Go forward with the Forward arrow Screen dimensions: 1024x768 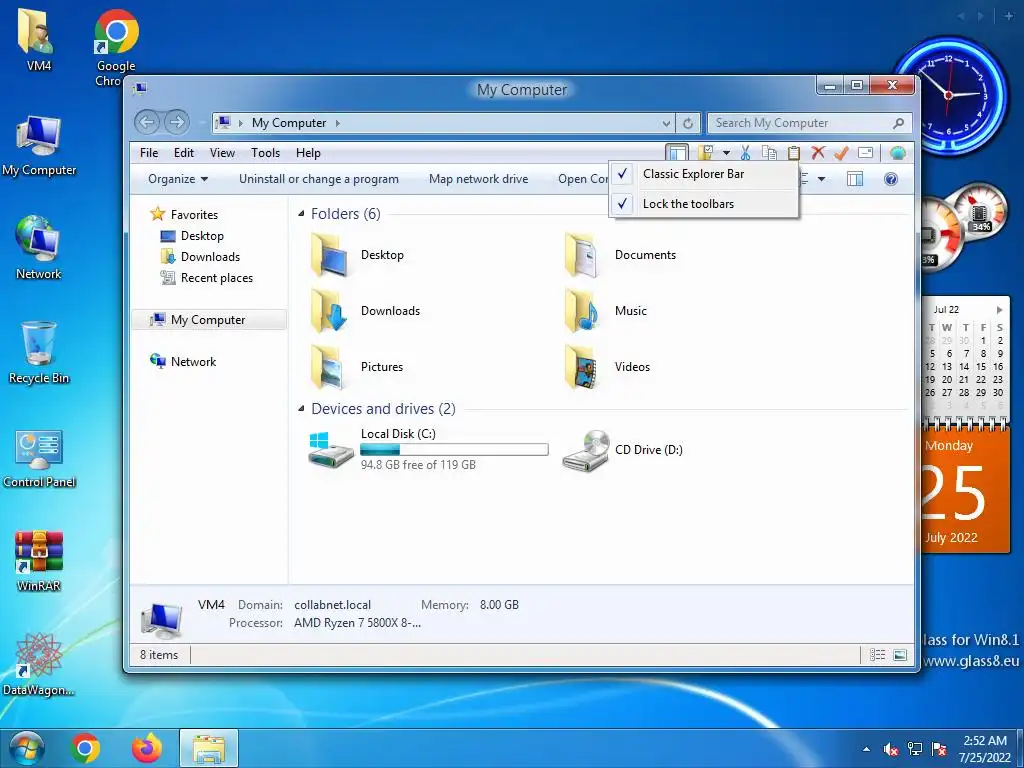[176, 122]
